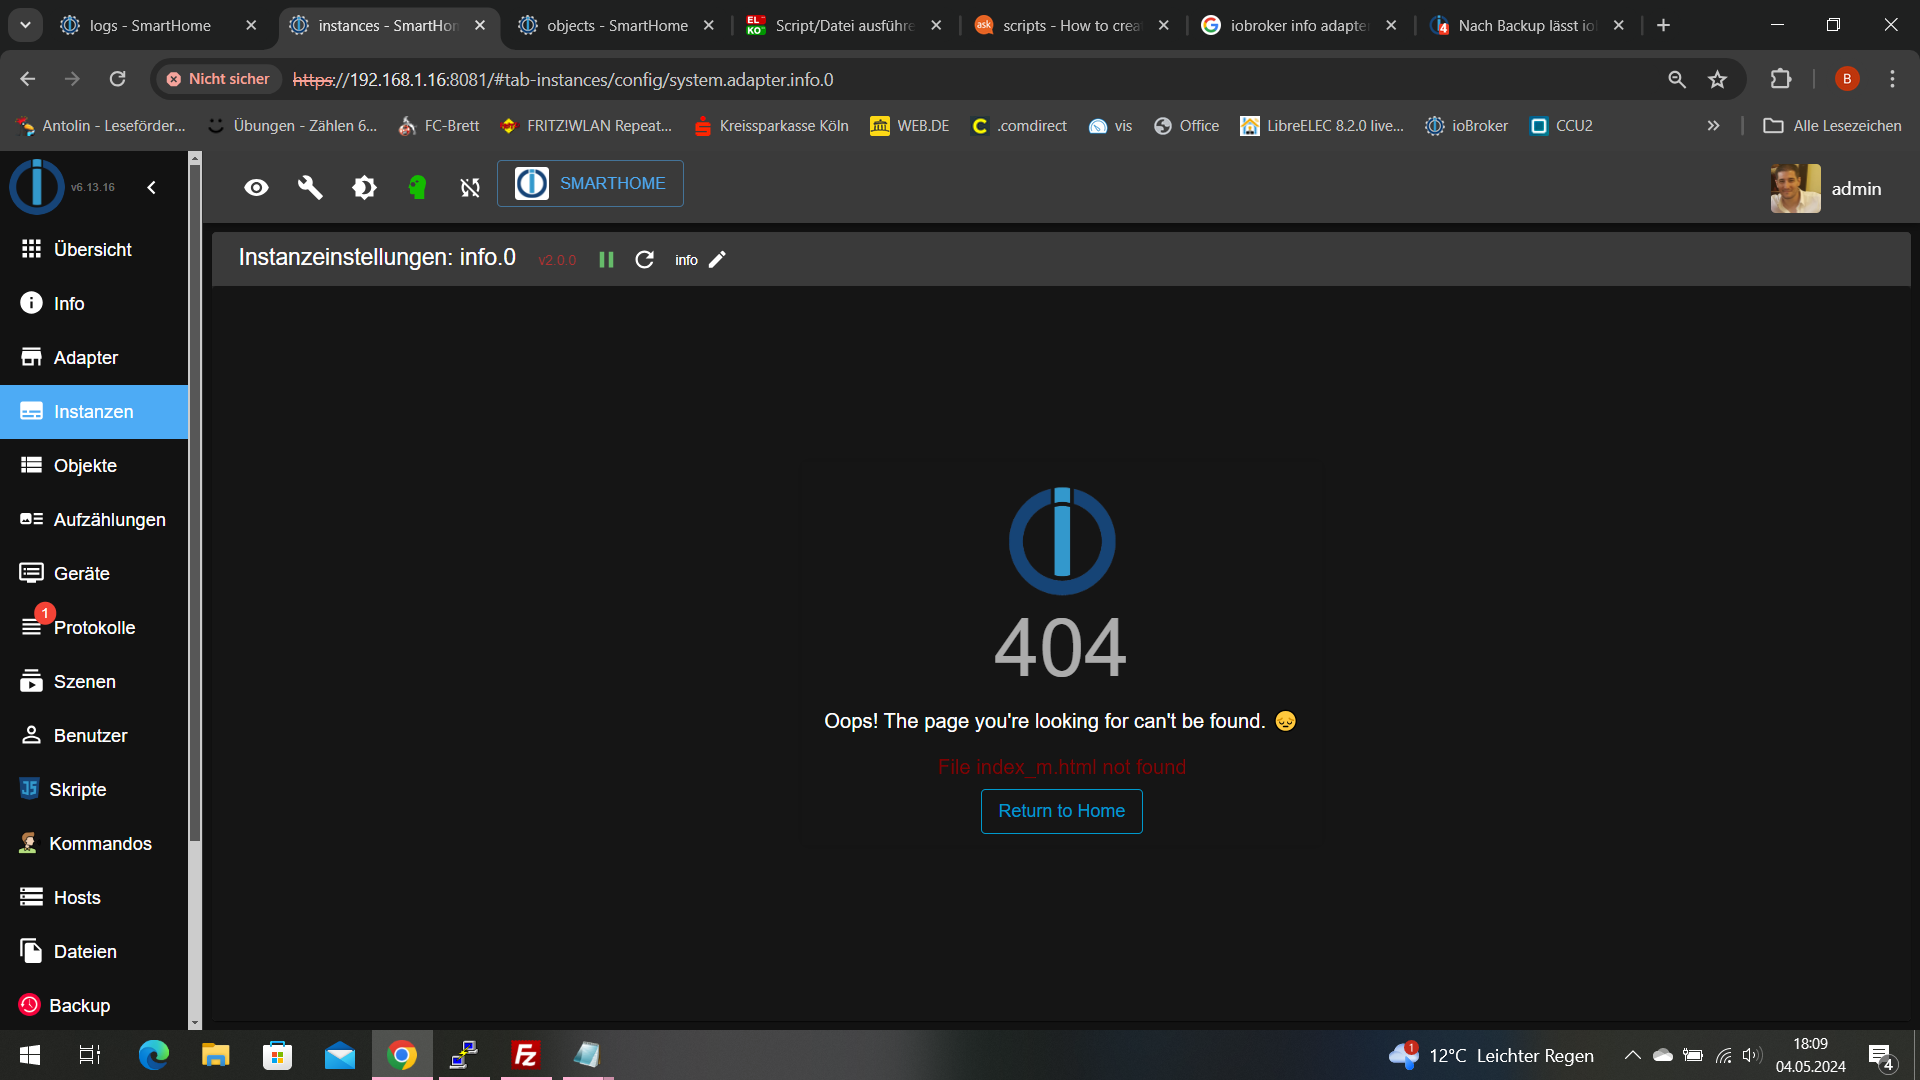Toggle the eye visibility icon in toolbar

coord(256,187)
